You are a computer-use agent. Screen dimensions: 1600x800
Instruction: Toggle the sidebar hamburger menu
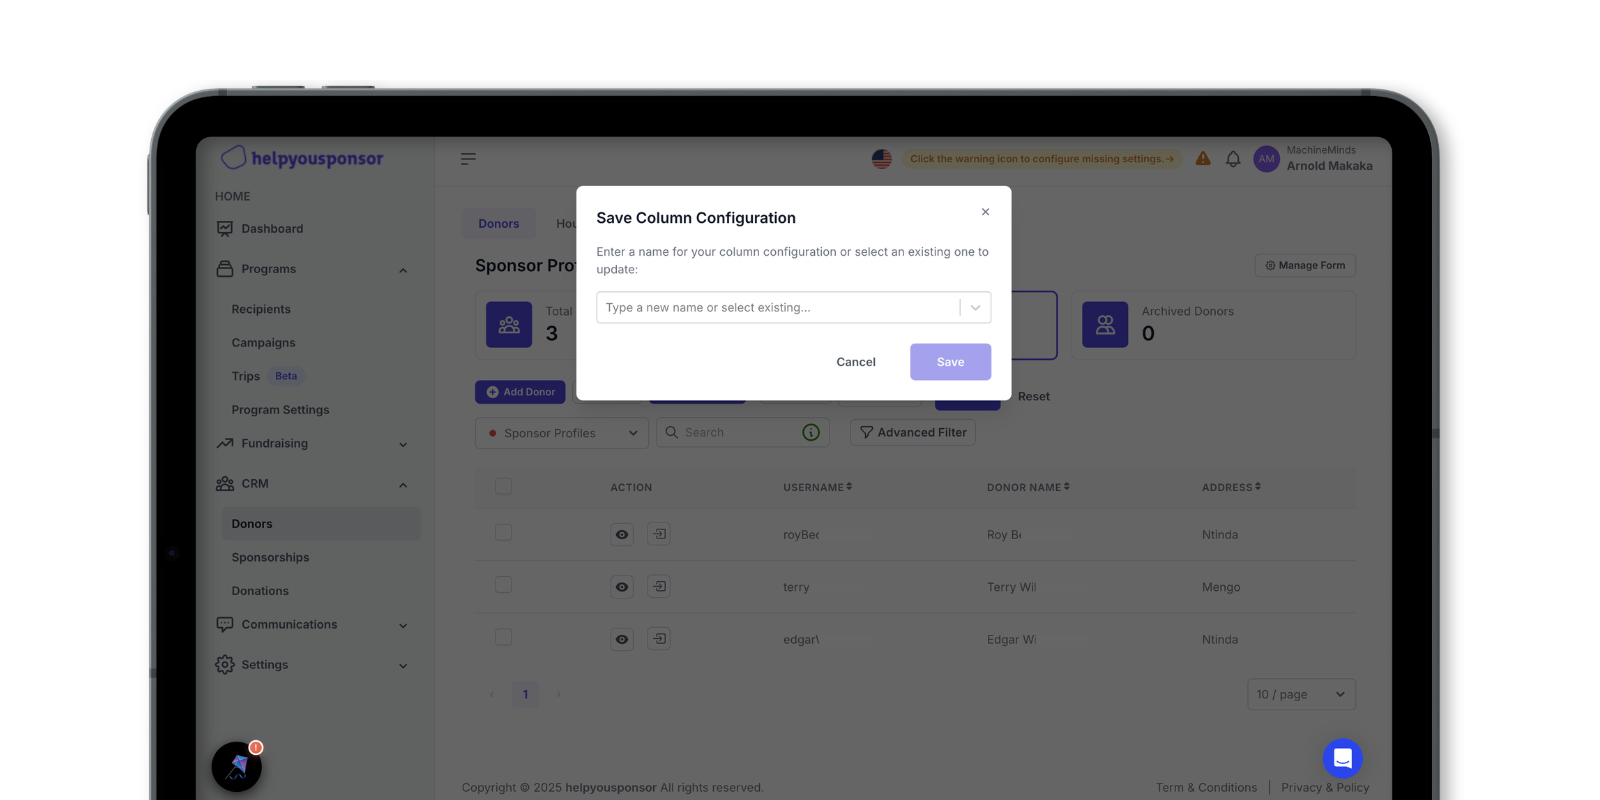point(468,159)
